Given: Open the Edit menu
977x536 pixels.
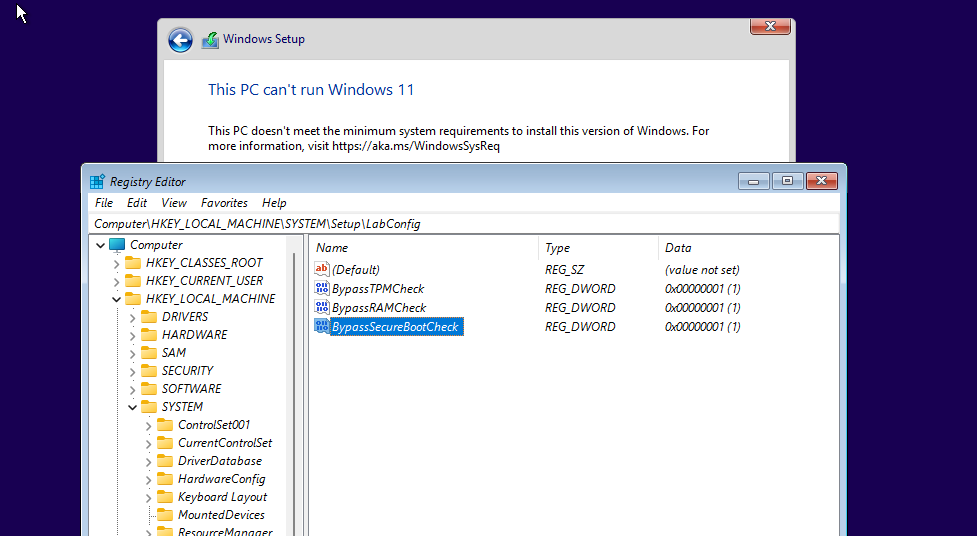Looking at the screenshot, I should click(136, 203).
